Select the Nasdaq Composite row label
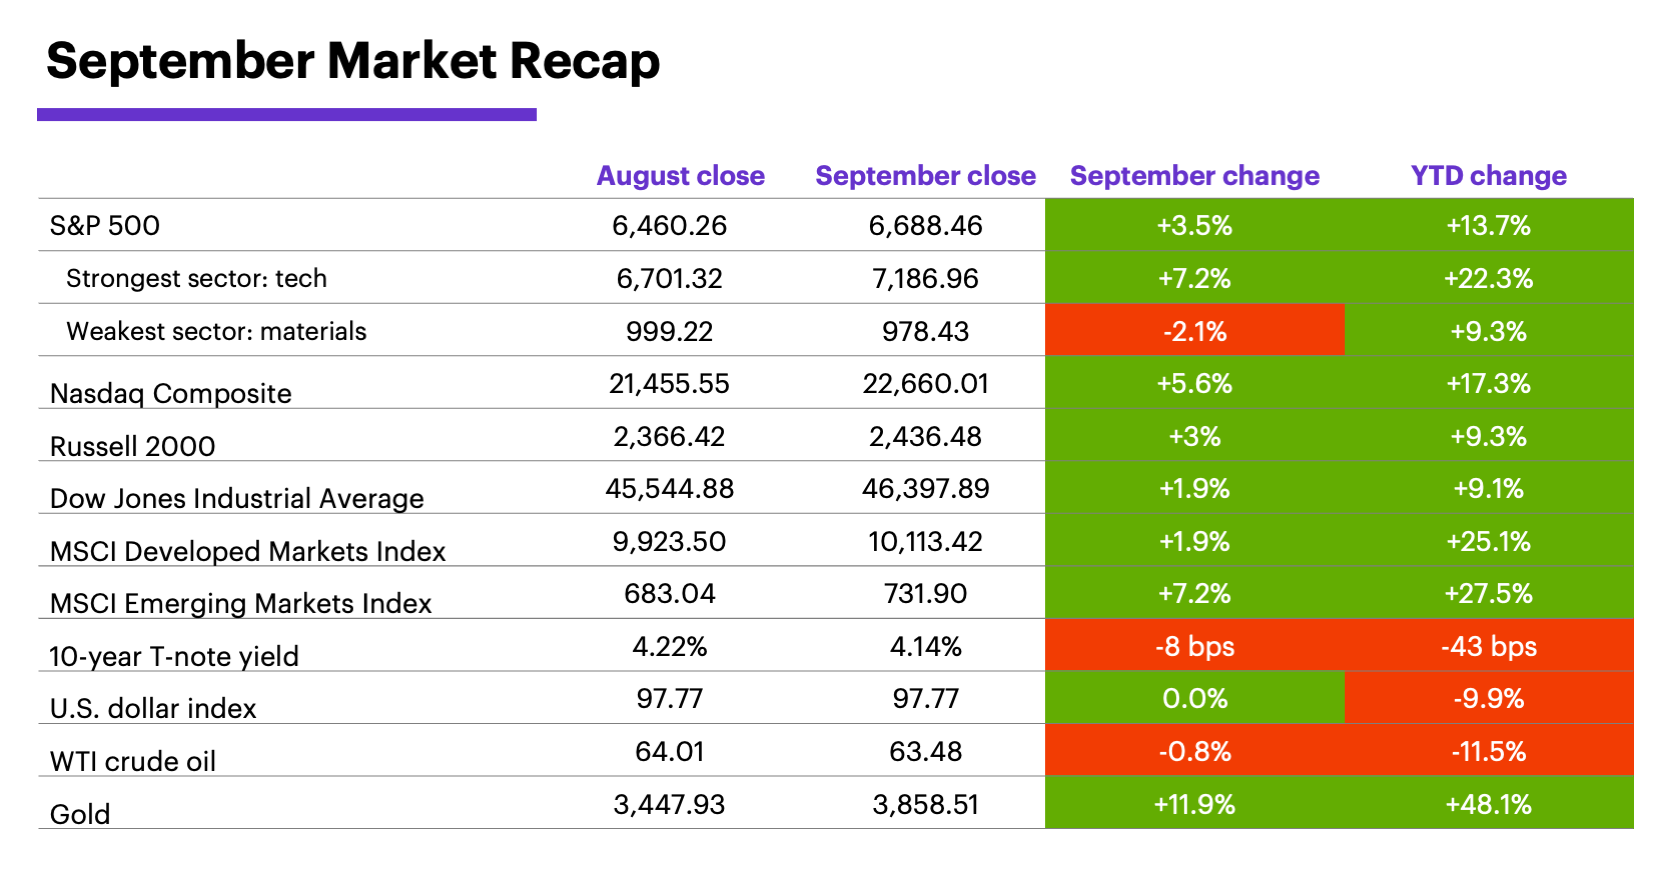1668x872 pixels. [171, 393]
